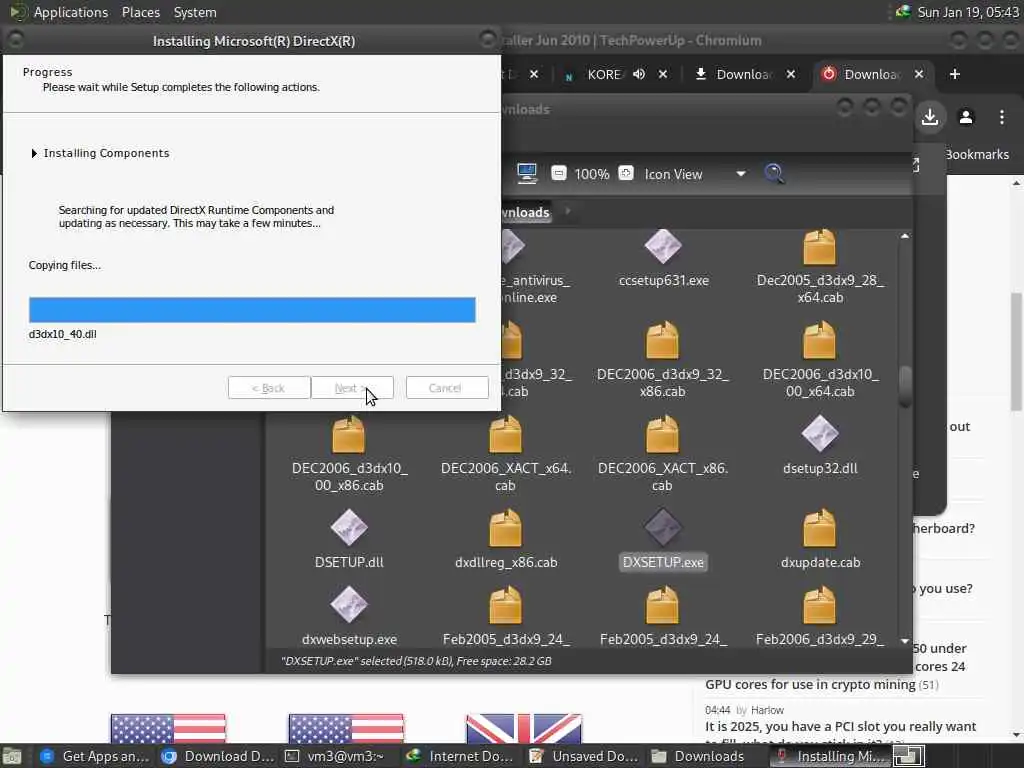The width and height of the screenshot is (1024, 768).
Task: Click the file manager vertical scrollbar thumb
Action: pyautogui.click(x=904, y=387)
